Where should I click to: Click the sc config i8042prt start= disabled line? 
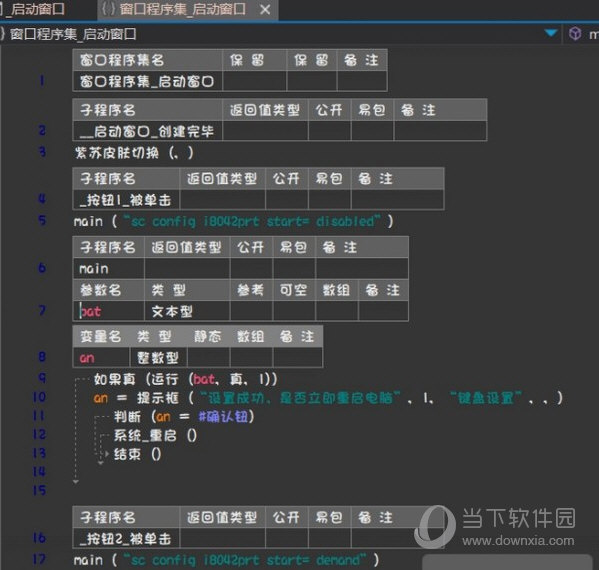click(233, 221)
